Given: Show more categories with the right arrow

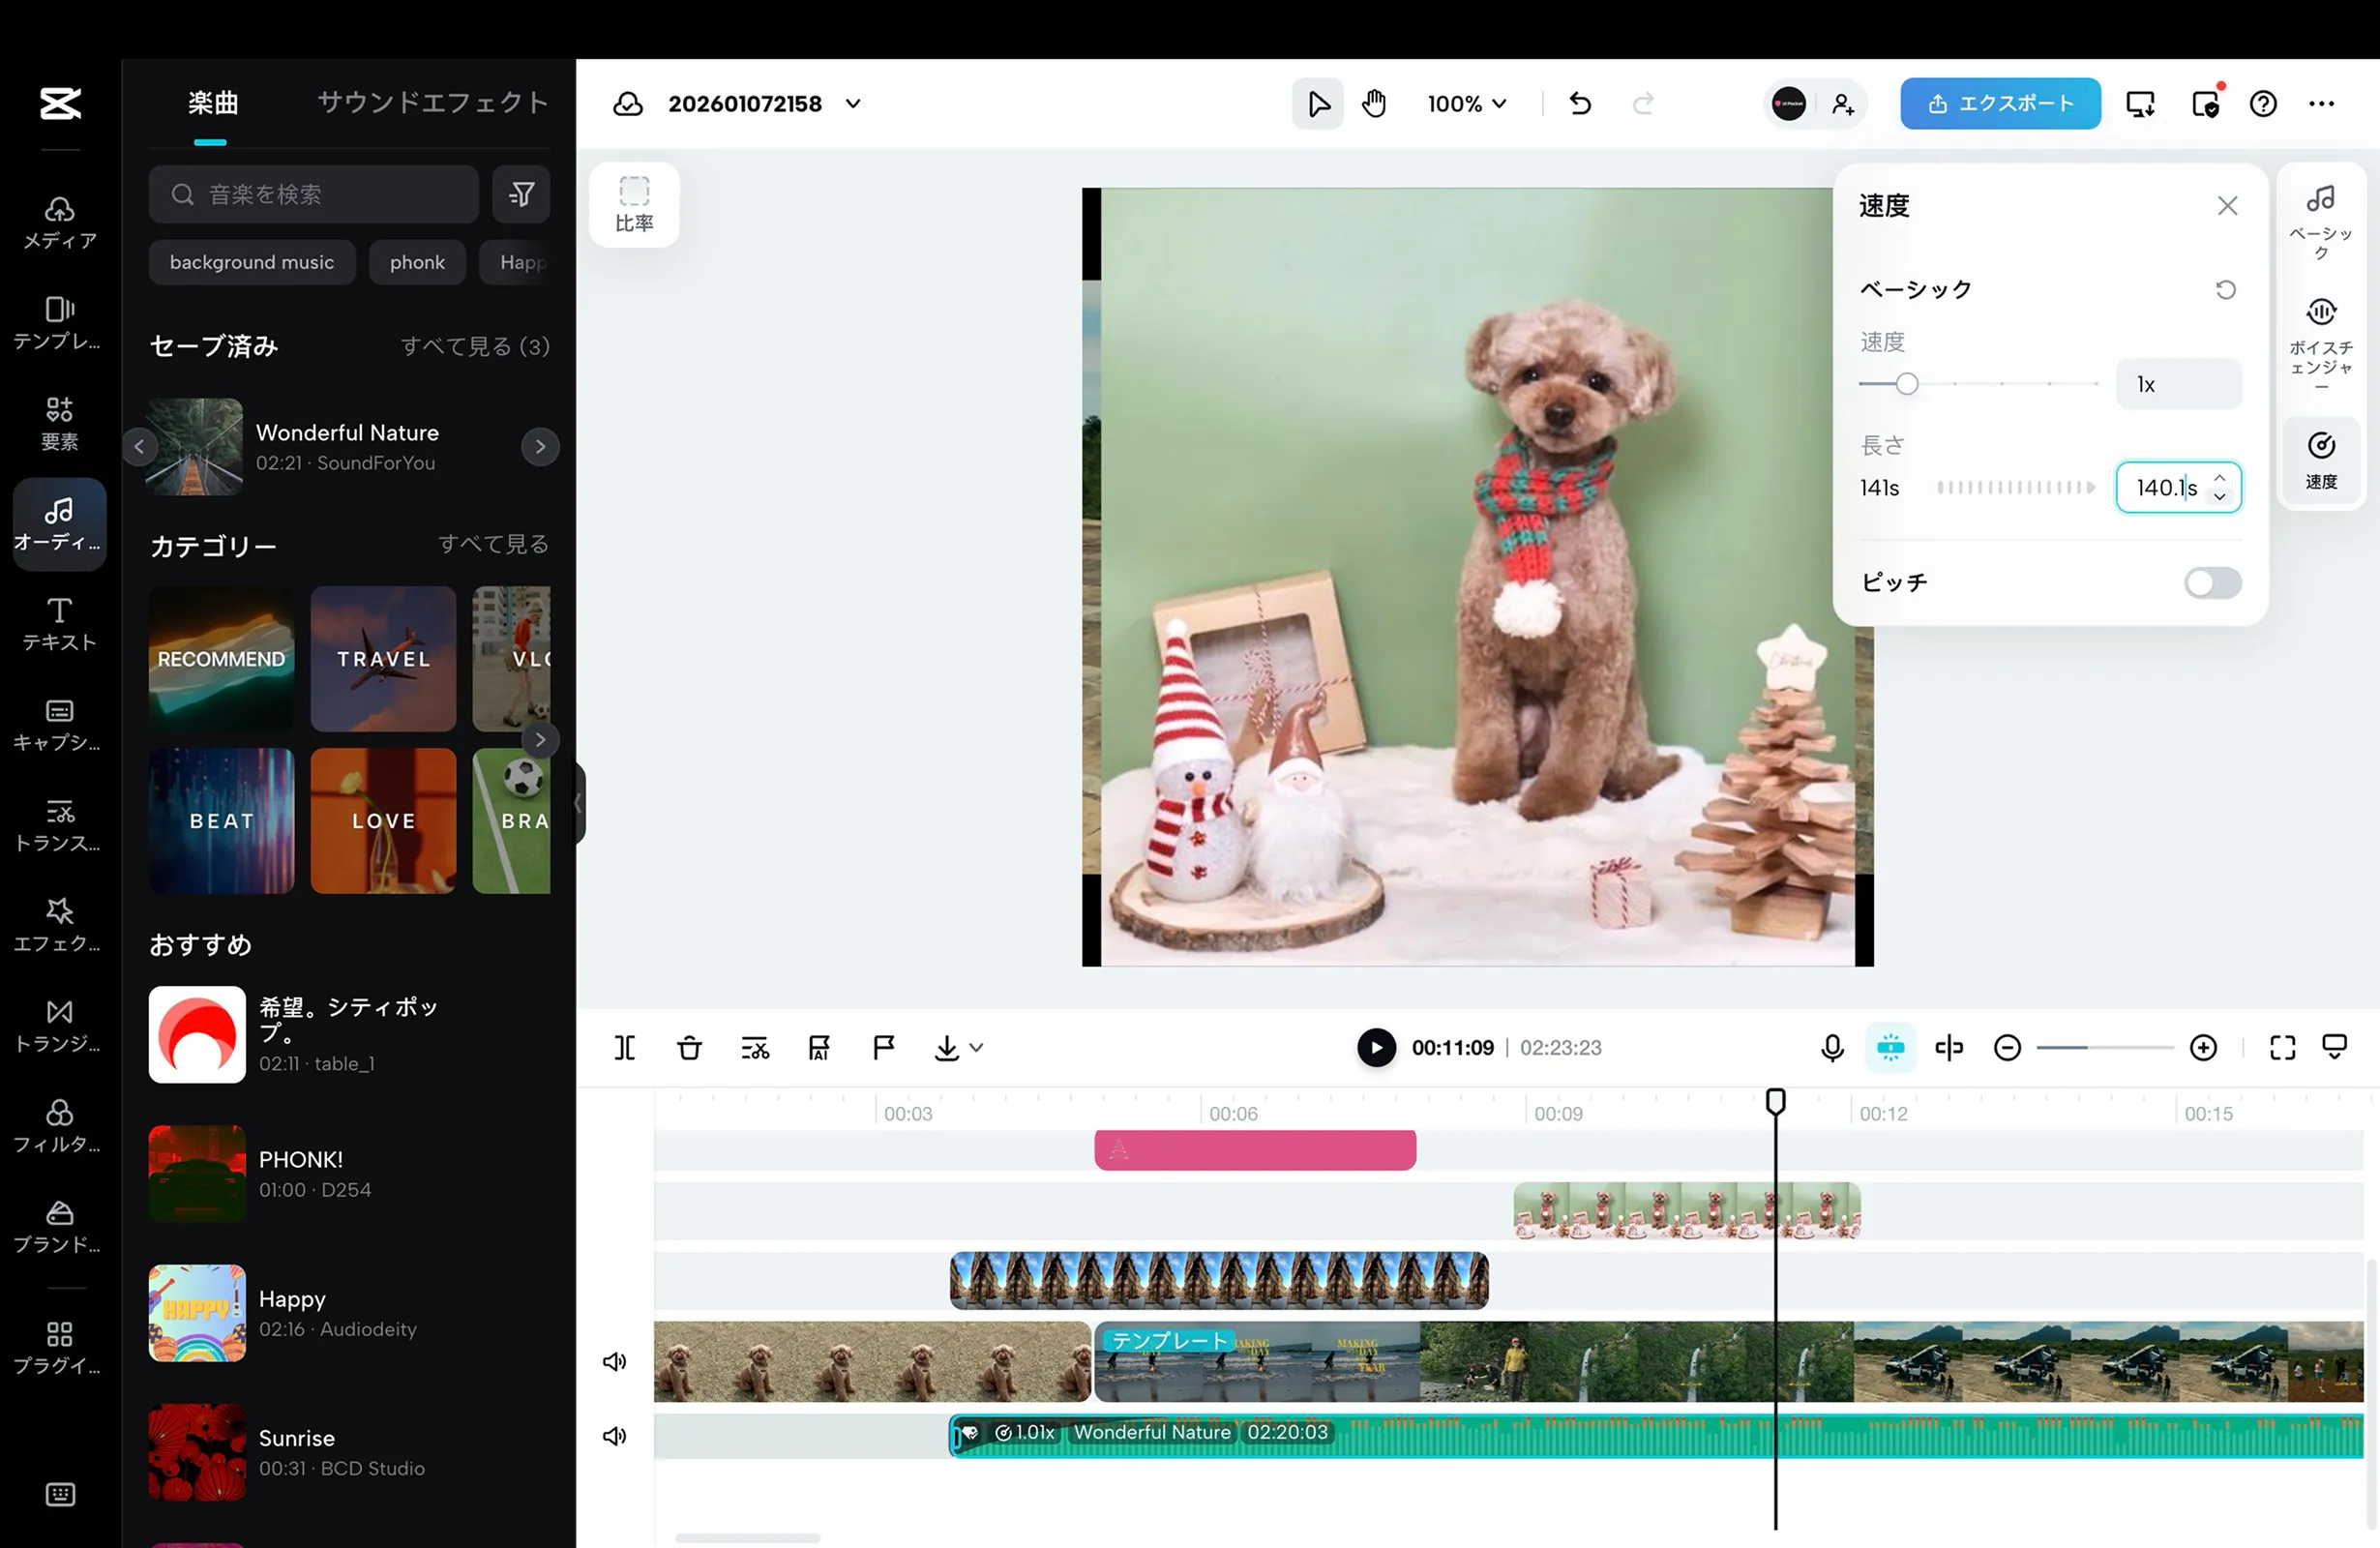Looking at the screenshot, I should tap(540, 739).
